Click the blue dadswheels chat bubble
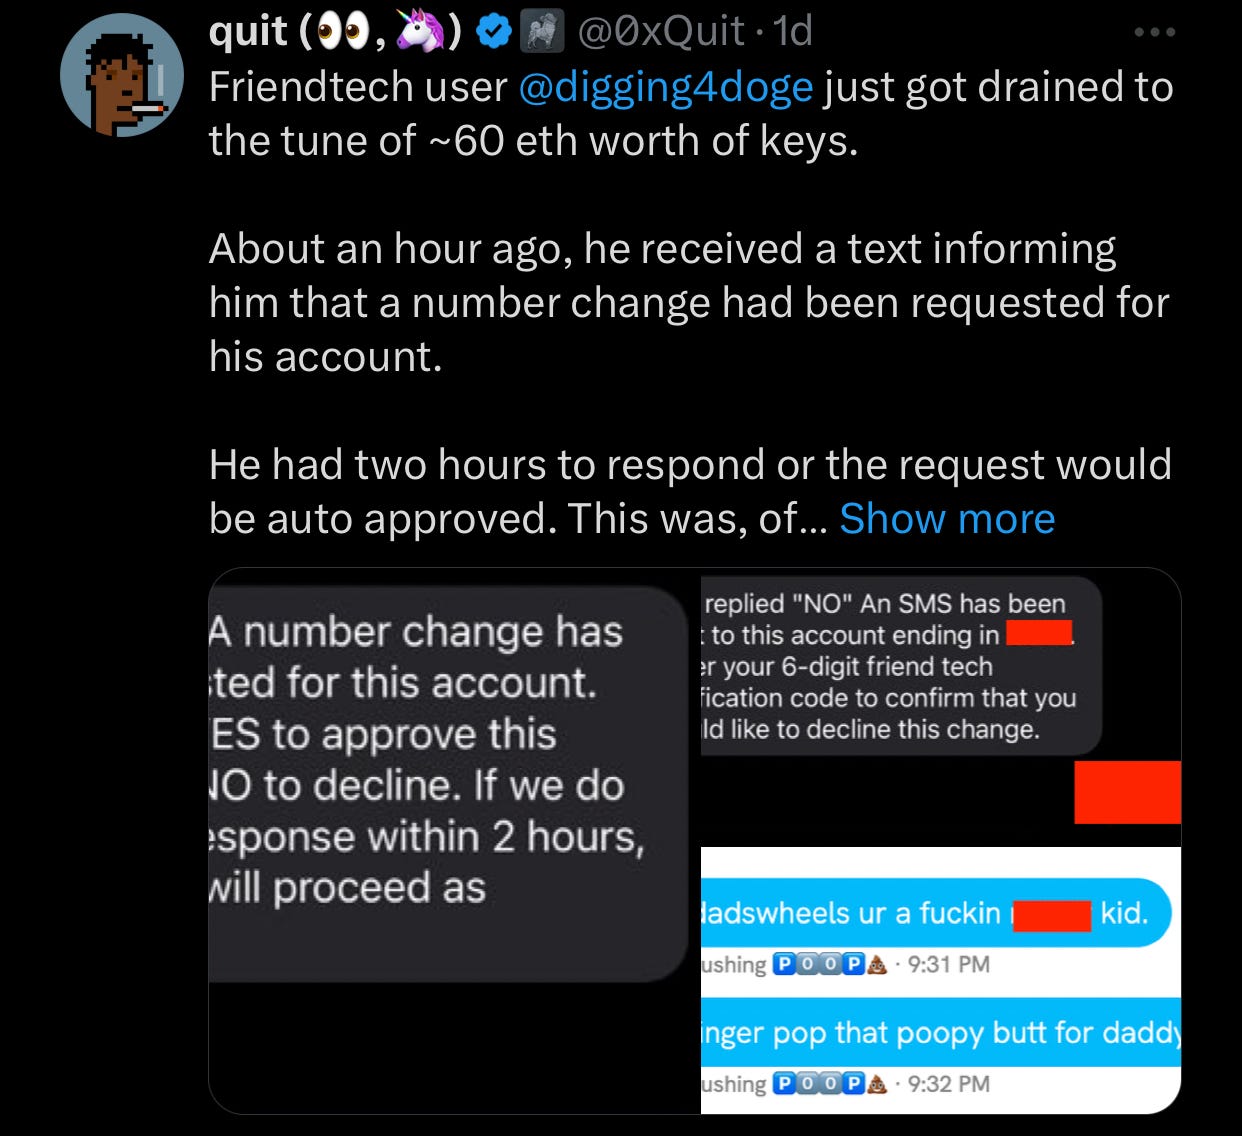Viewport: 1242px width, 1136px height. tap(936, 913)
